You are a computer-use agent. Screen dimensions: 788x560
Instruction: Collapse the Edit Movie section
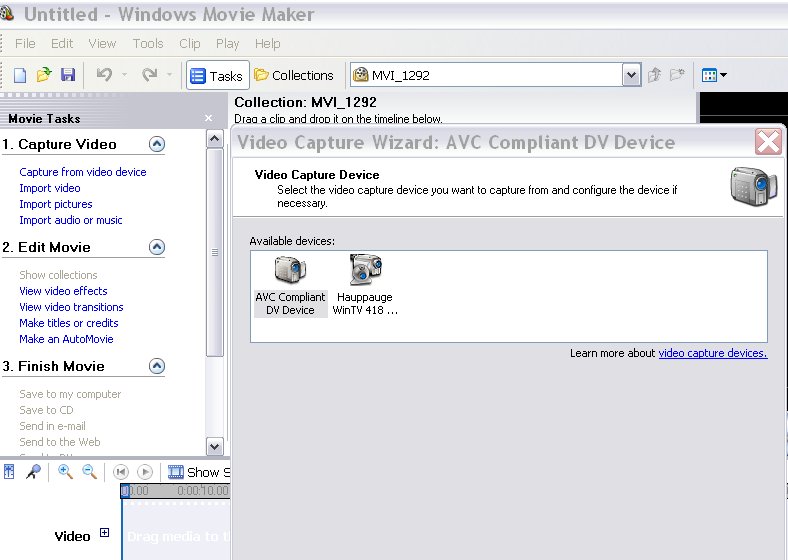pyautogui.click(x=157, y=247)
